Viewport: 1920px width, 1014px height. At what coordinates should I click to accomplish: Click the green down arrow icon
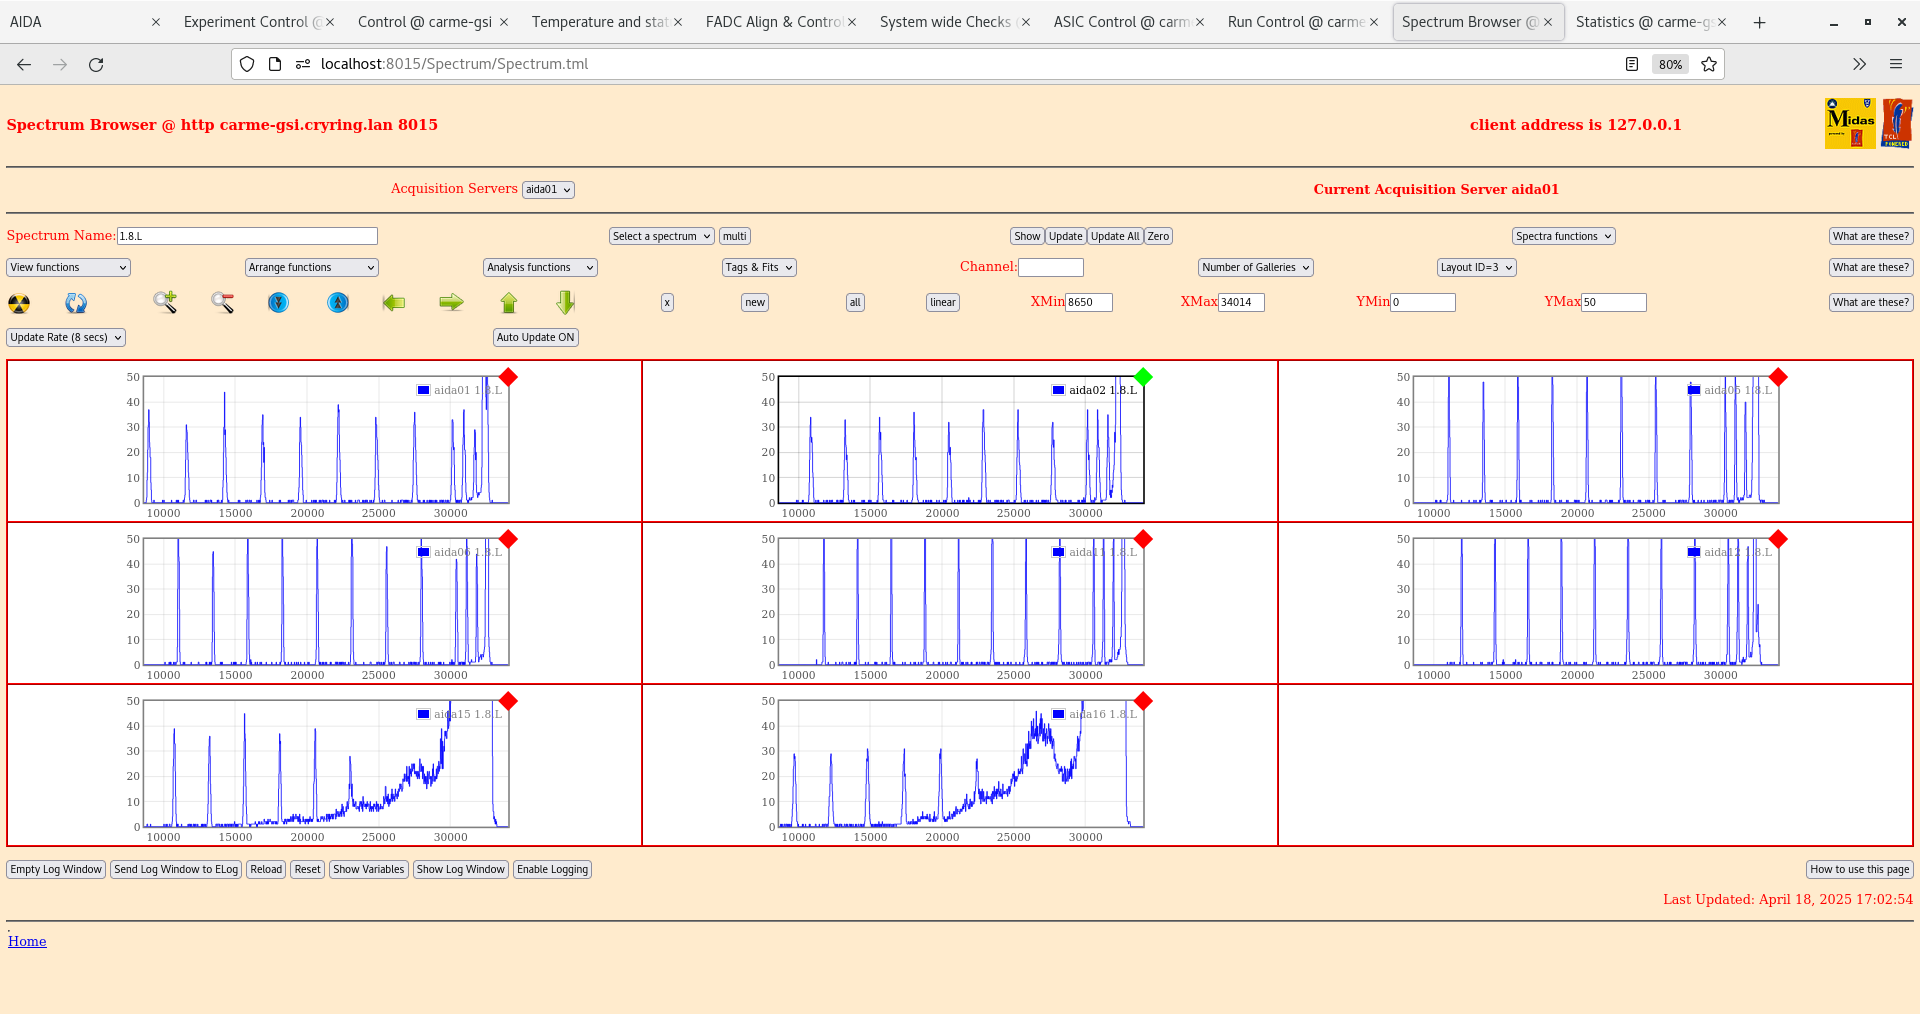coord(566,303)
